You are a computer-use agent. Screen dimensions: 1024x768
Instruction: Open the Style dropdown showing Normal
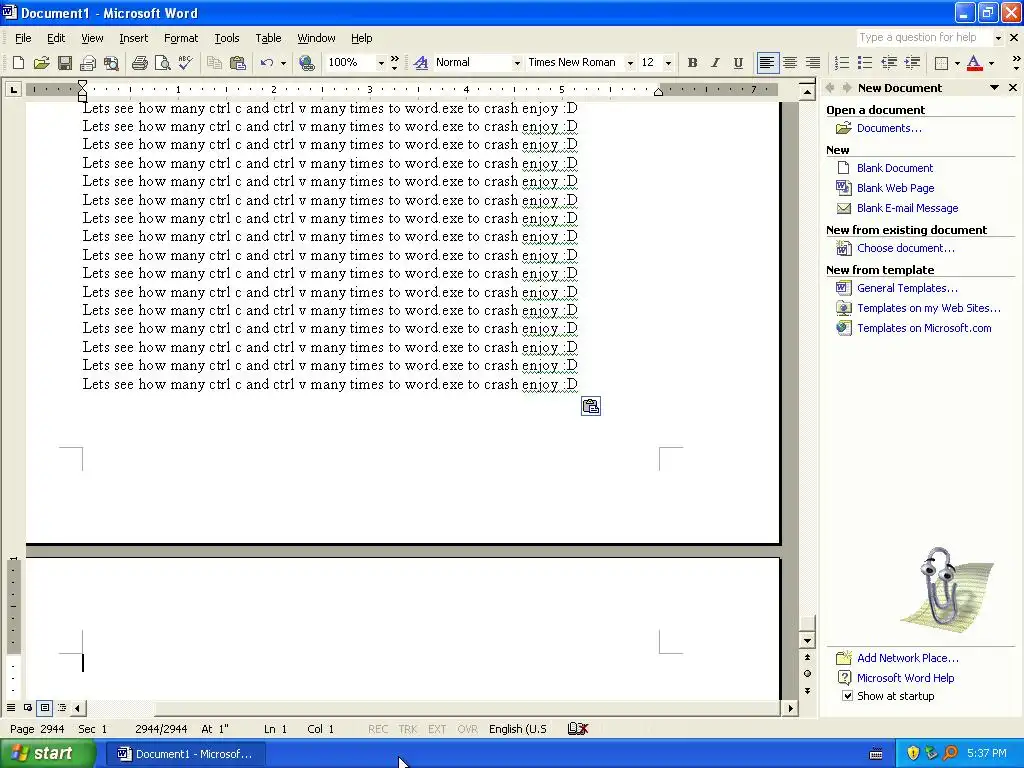point(517,63)
